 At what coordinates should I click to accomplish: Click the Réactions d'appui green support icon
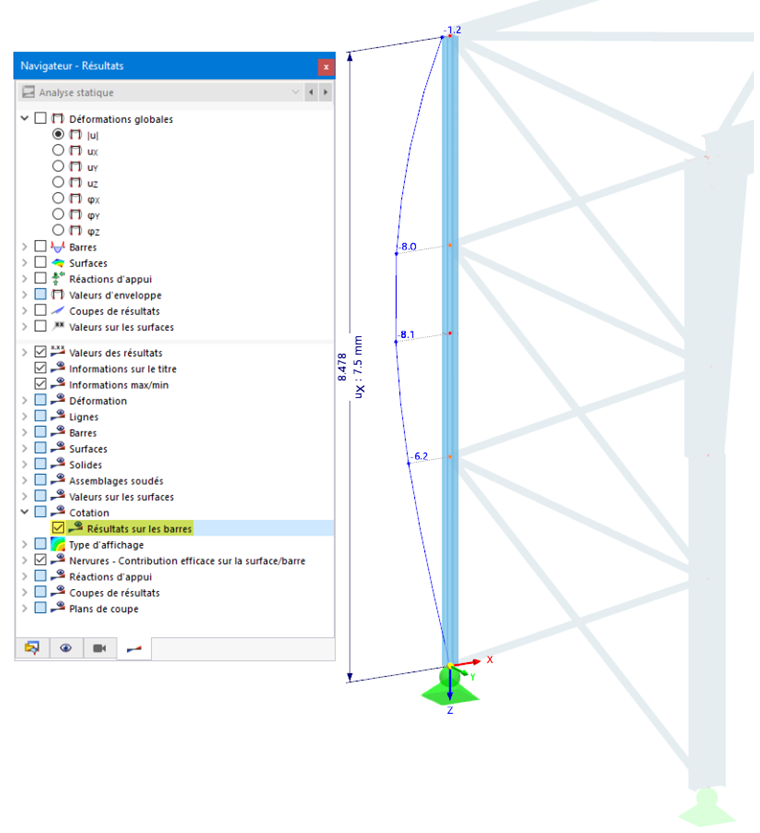point(58,278)
